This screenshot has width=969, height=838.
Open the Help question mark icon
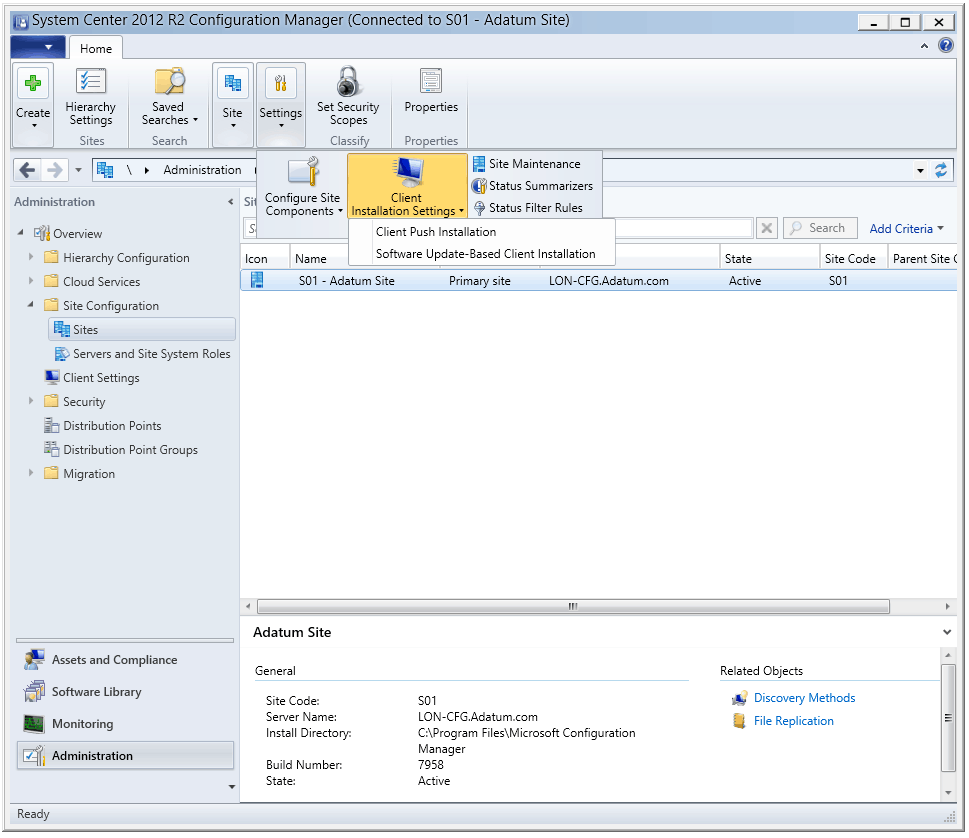[946, 45]
